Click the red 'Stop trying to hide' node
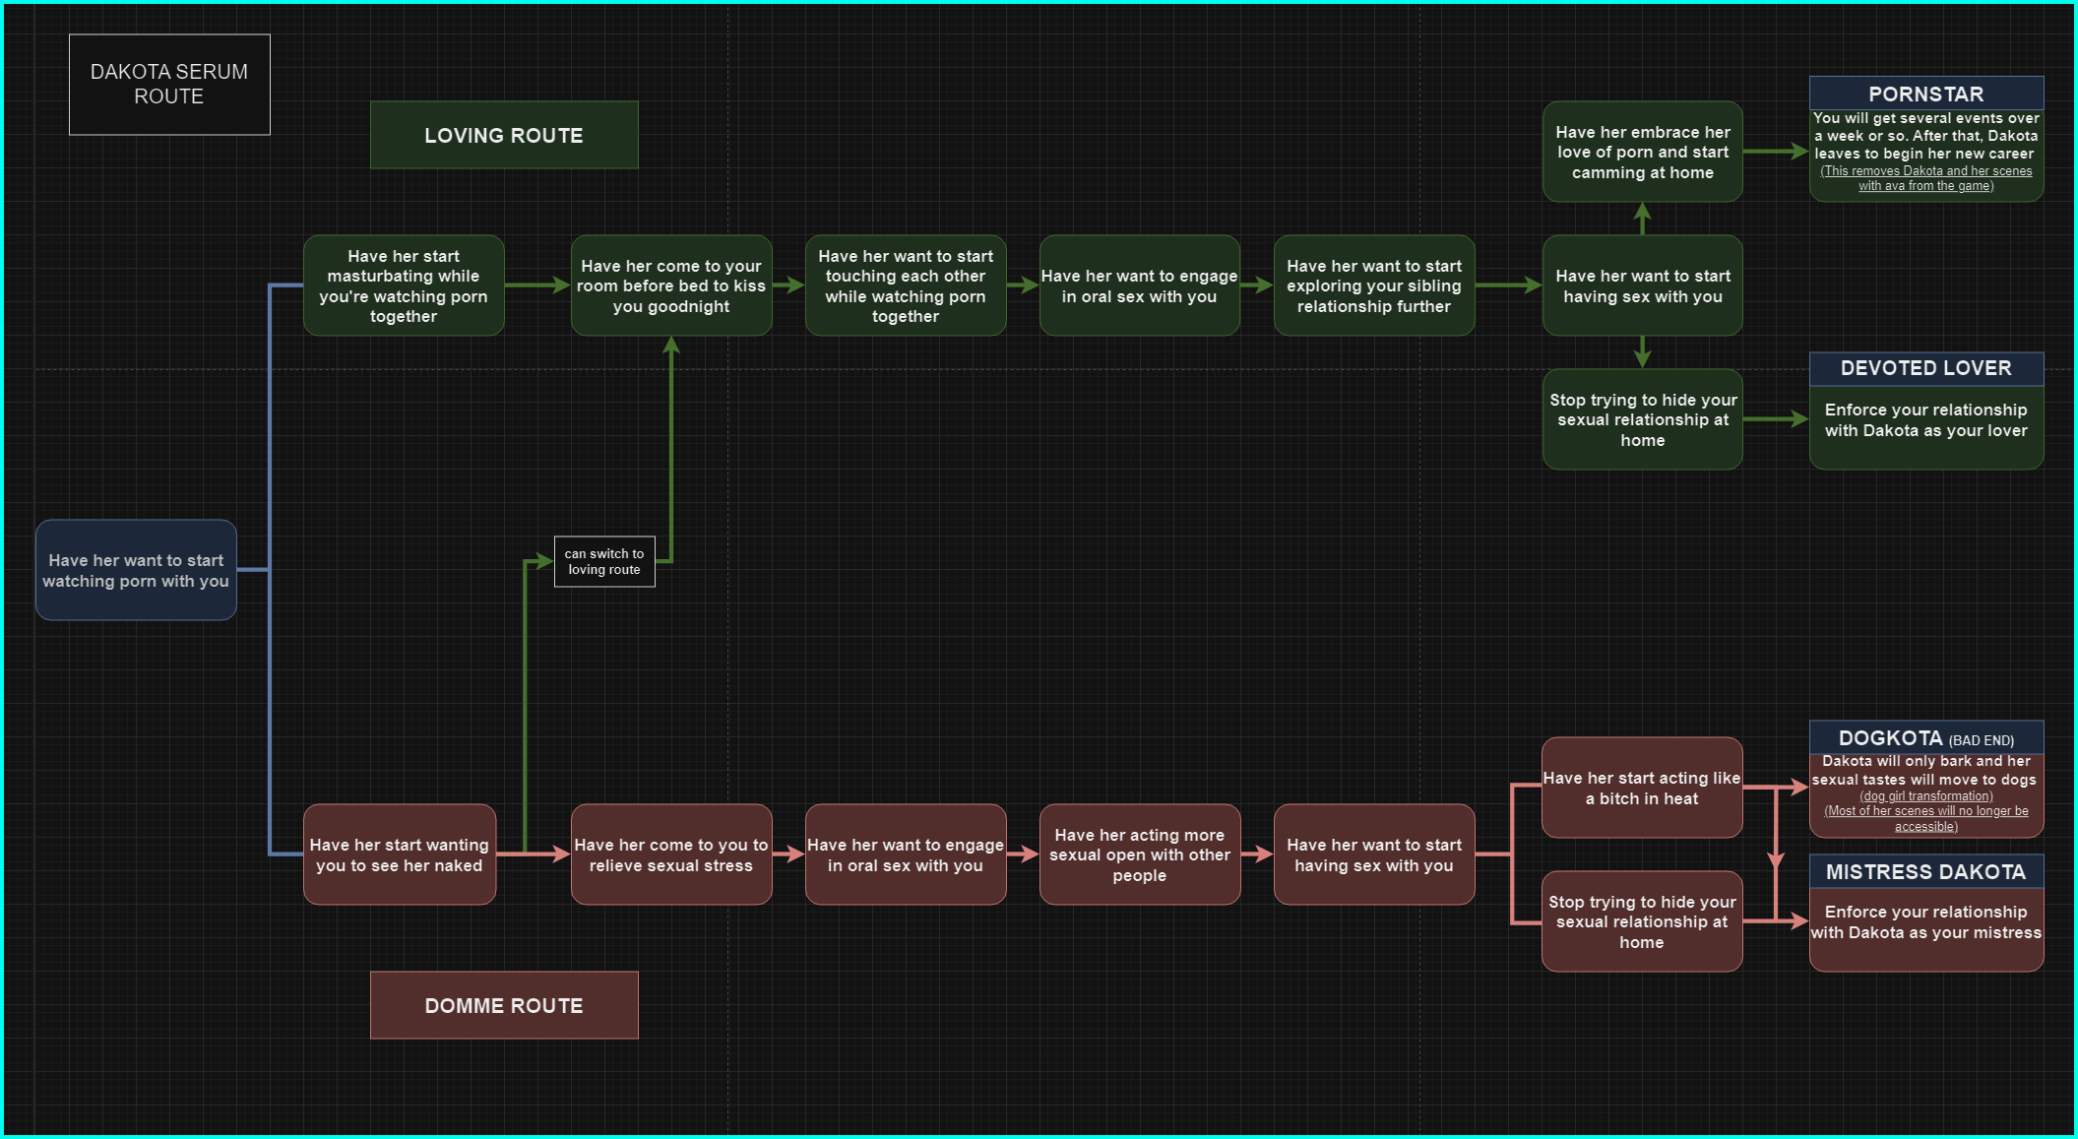2078x1139 pixels. click(x=1641, y=922)
